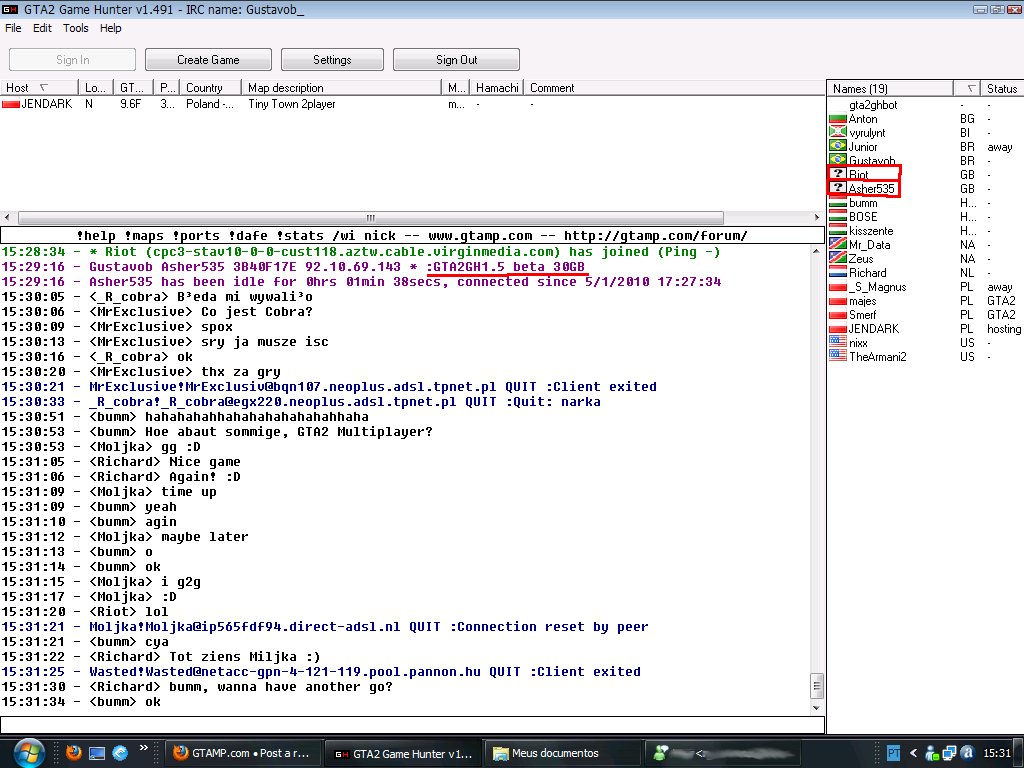
Task: Click the Poland flag beside host JENDARK
Action: point(11,104)
